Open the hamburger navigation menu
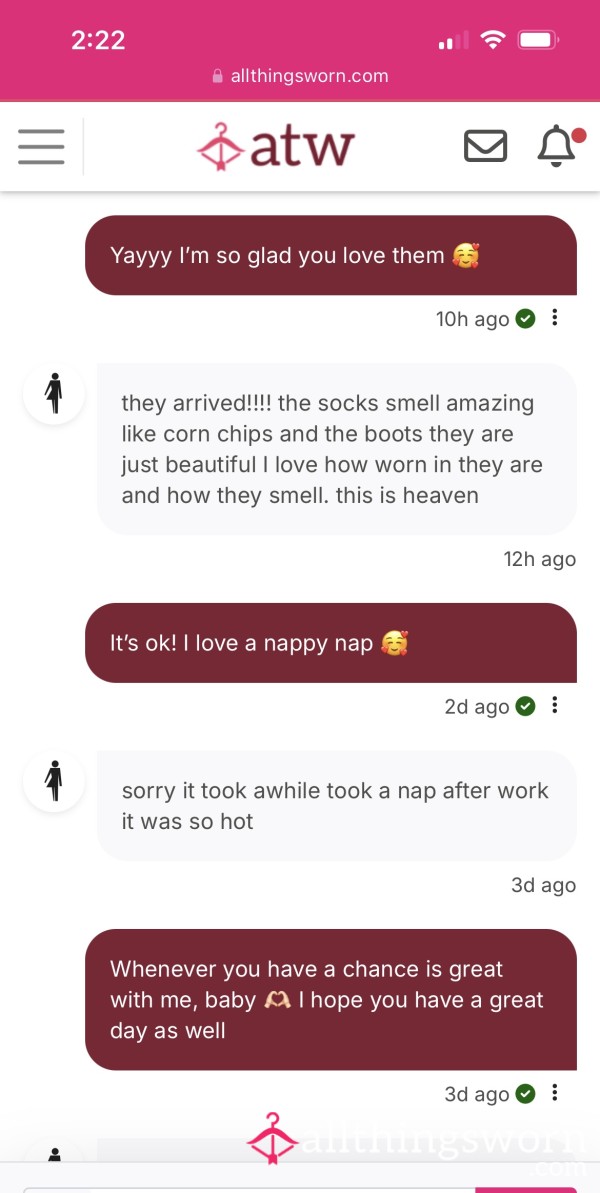This screenshot has width=600, height=1193. tap(41, 146)
